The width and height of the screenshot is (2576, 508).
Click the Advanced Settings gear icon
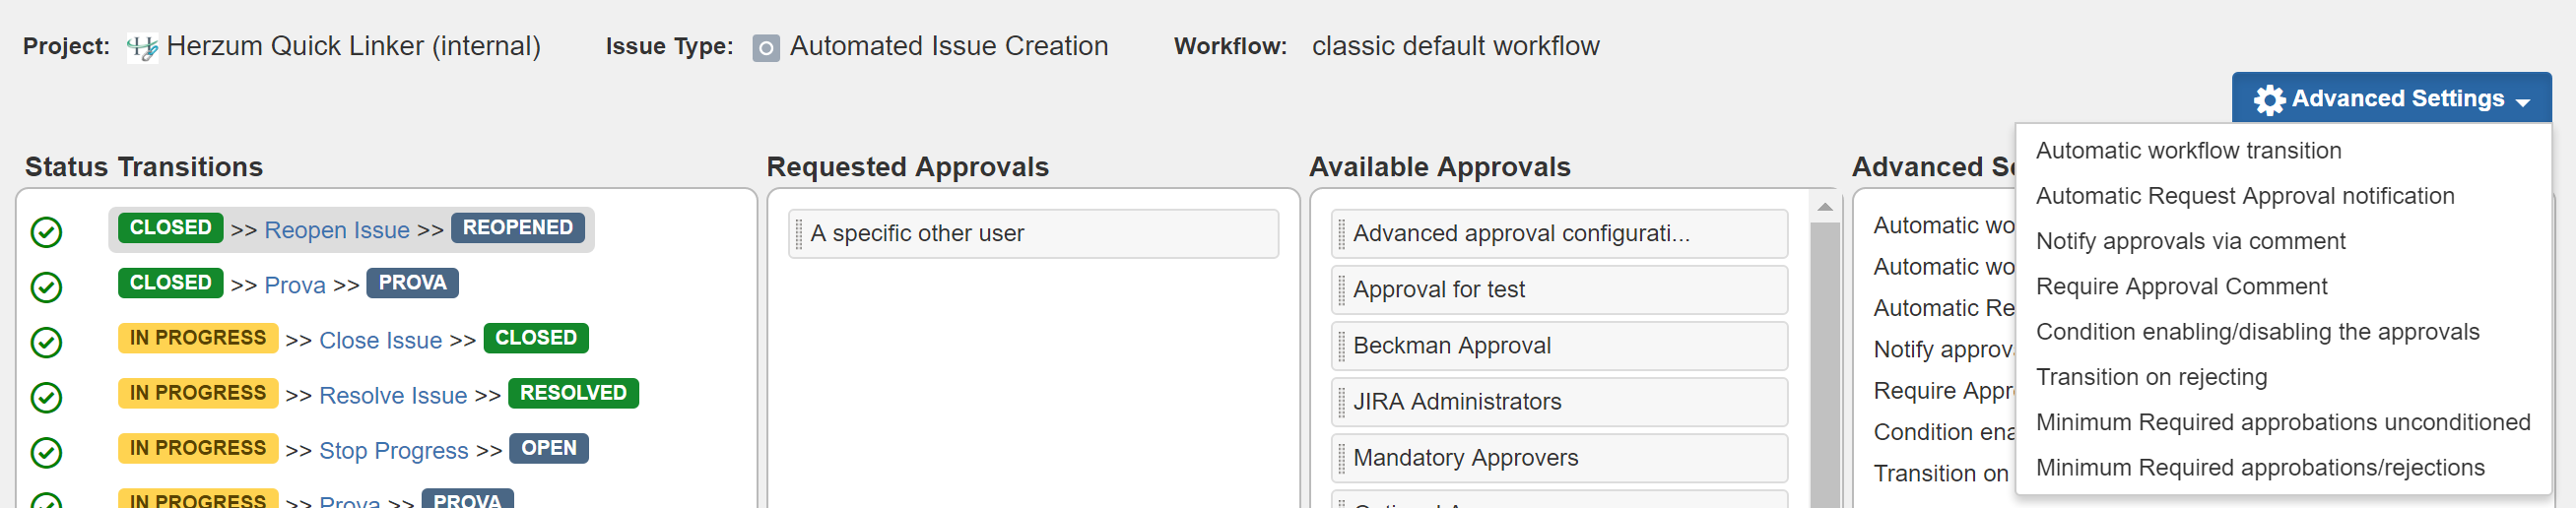[x=2269, y=99]
